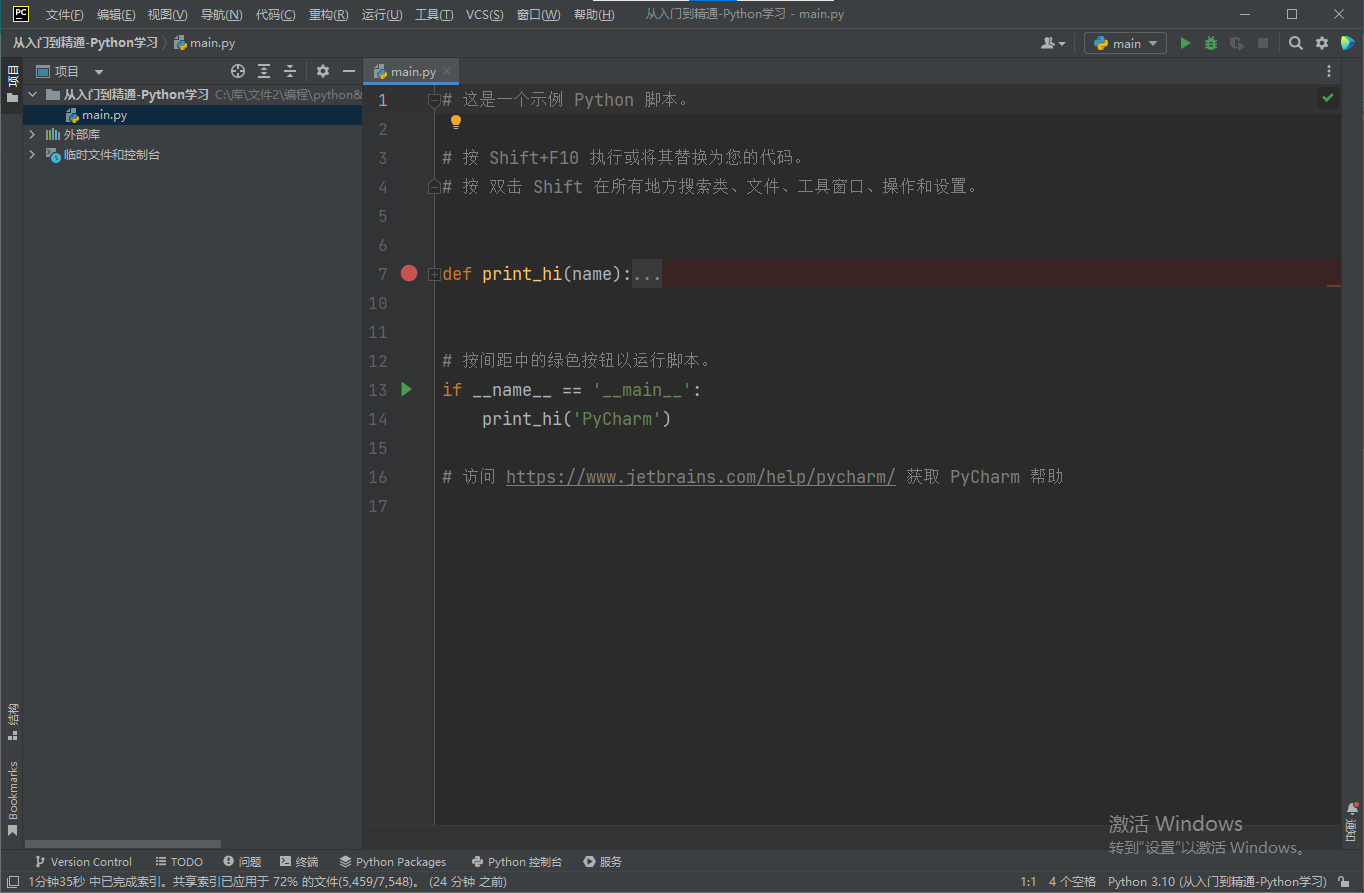1364x893 pixels.
Task: Remove the red breakpoint on line 7
Action: (409, 273)
